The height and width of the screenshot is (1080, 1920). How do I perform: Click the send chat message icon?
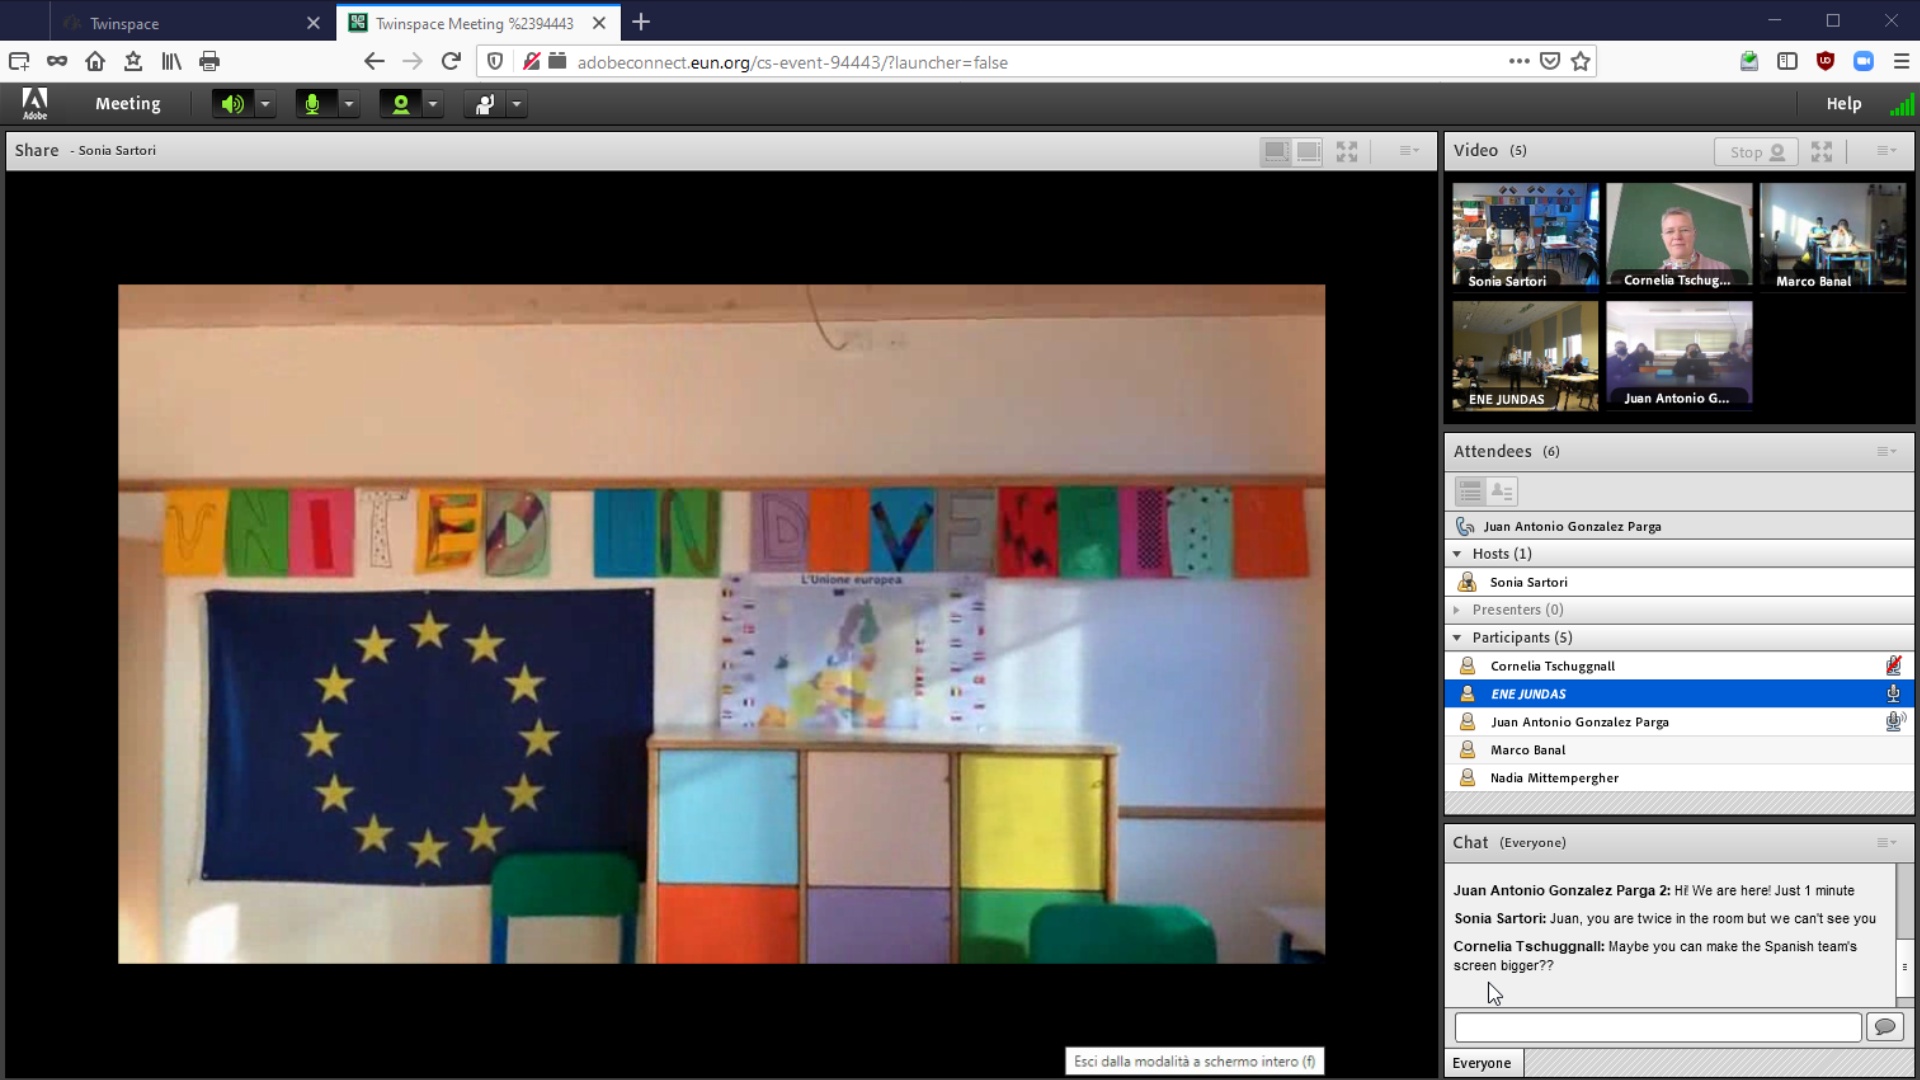[1885, 1027]
